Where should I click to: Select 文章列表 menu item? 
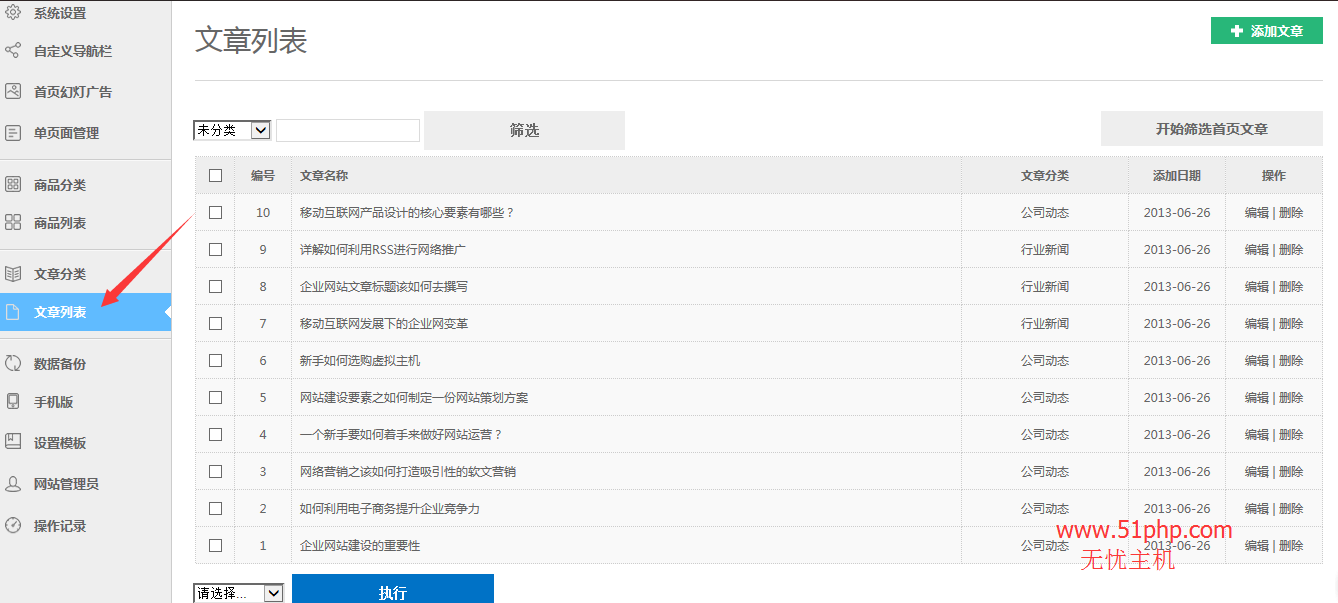[x=85, y=312]
